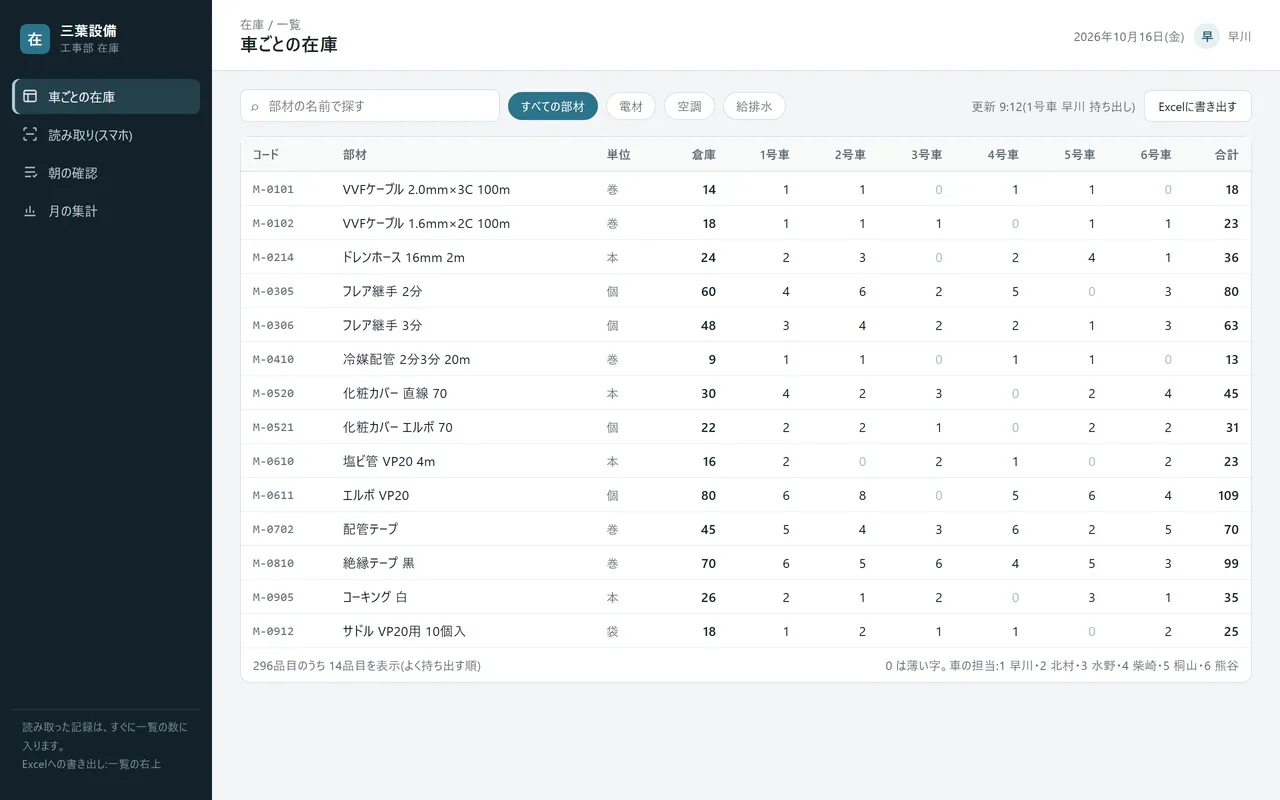Screen dimensions: 1280x800
Task: Open the 読み取り(スマホ) page
Action: [106, 135]
